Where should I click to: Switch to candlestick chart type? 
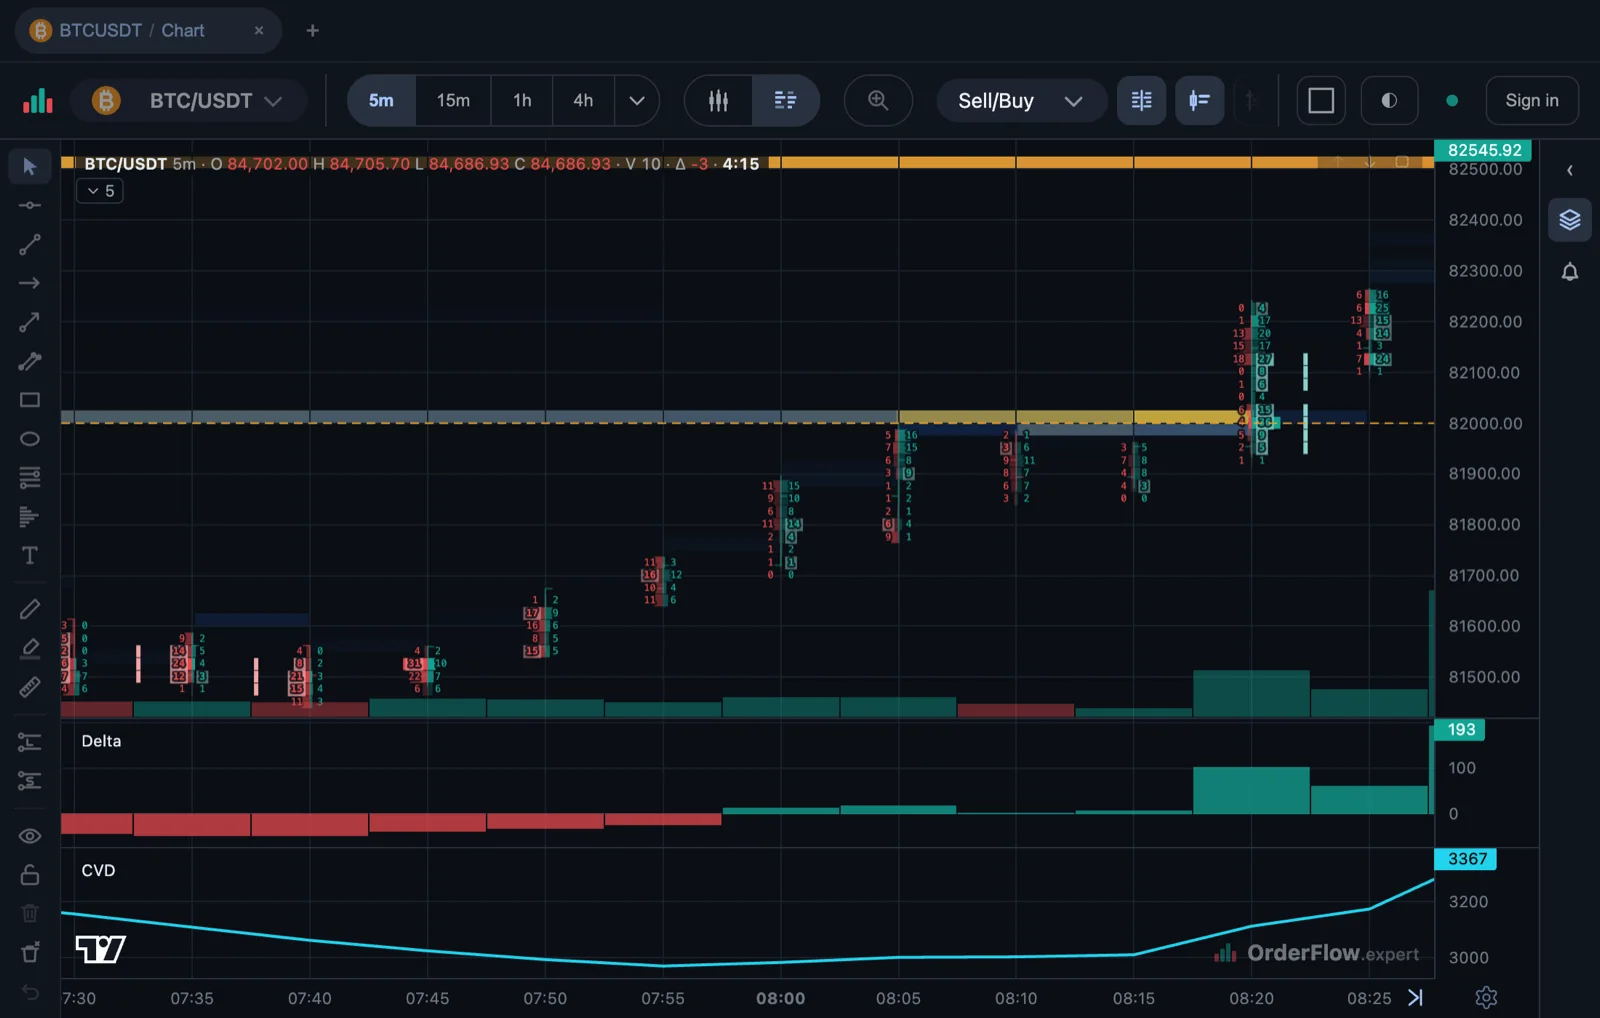click(718, 100)
